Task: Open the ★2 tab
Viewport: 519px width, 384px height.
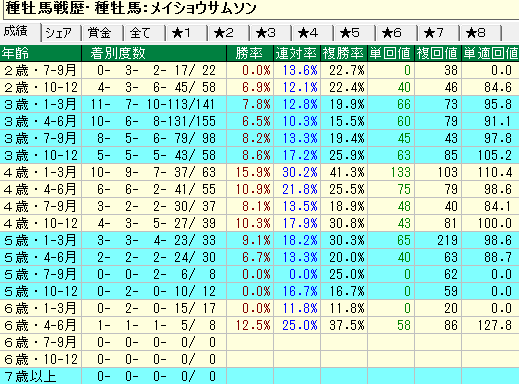Action: 229,33
